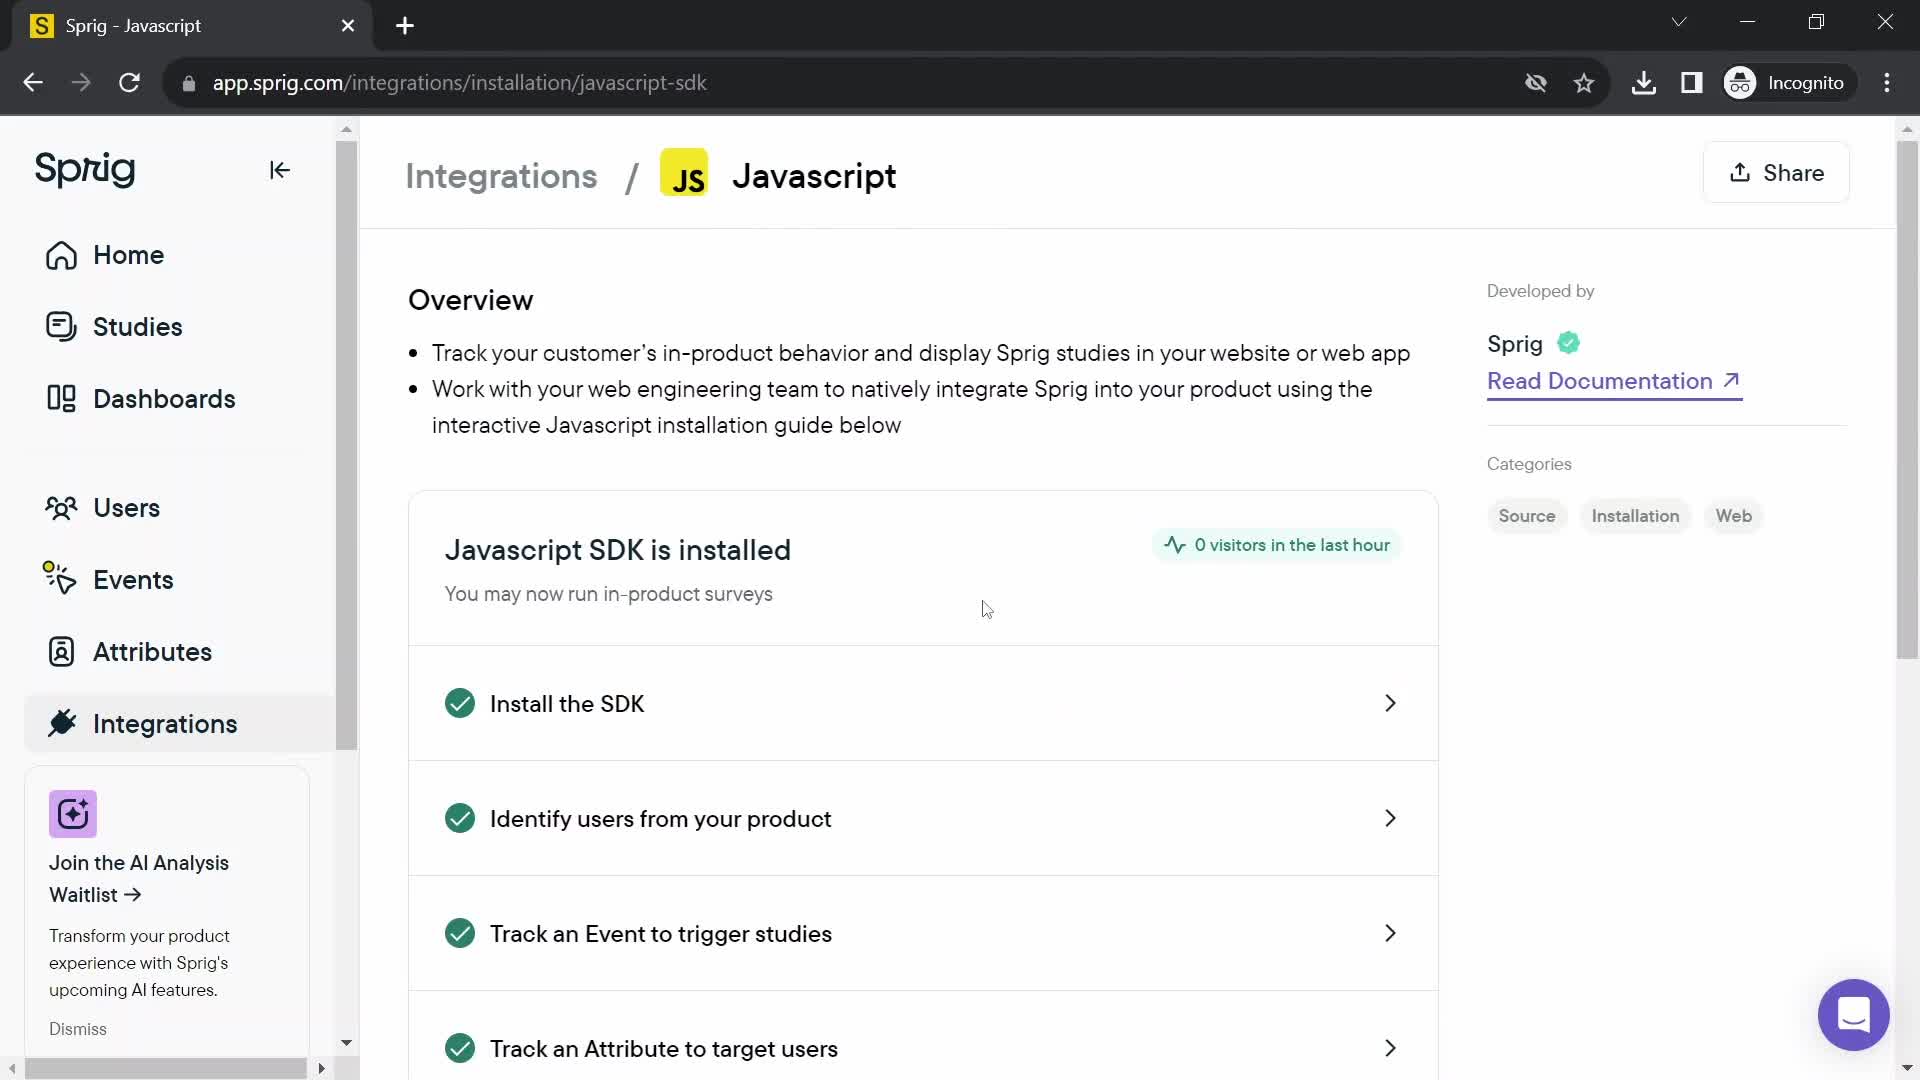This screenshot has height=1080, width=1920.
Task: Collapse the Sprig sidebar with arrow icon
Action: (x=280, y=170)
